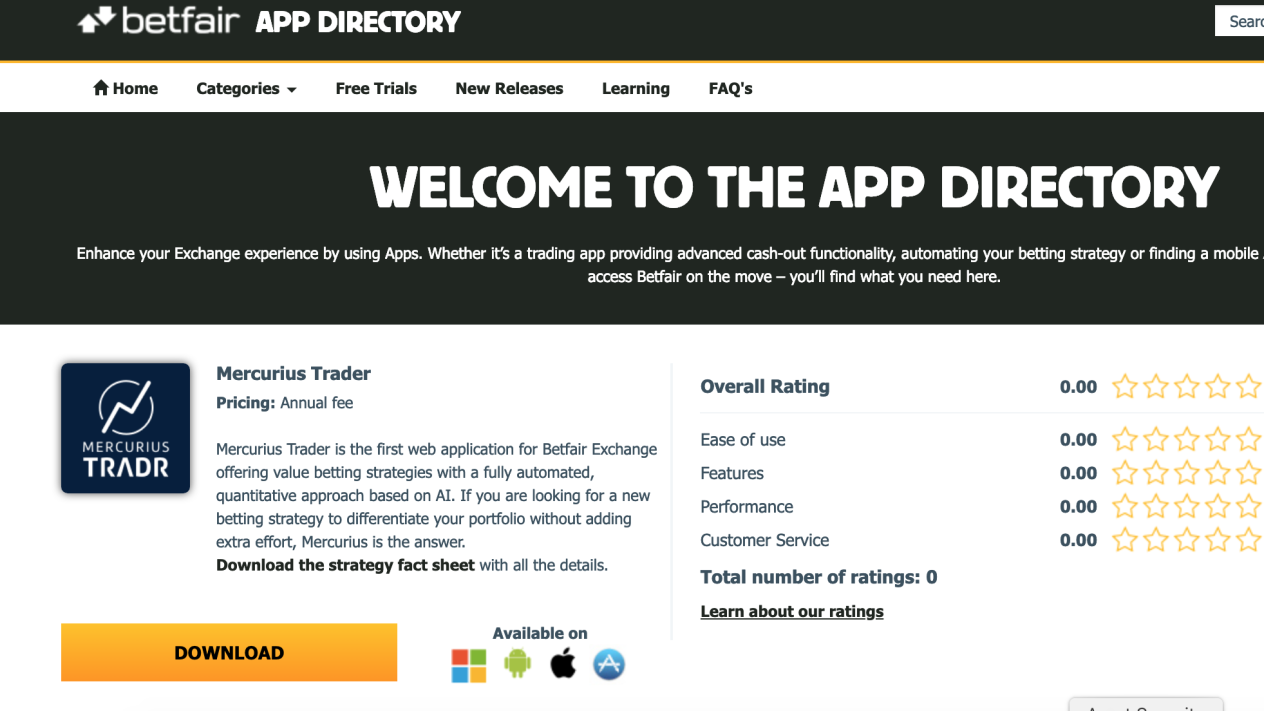Go to the Home page
The width and height of the screenshot is (1264, 711).
point(125,88)
